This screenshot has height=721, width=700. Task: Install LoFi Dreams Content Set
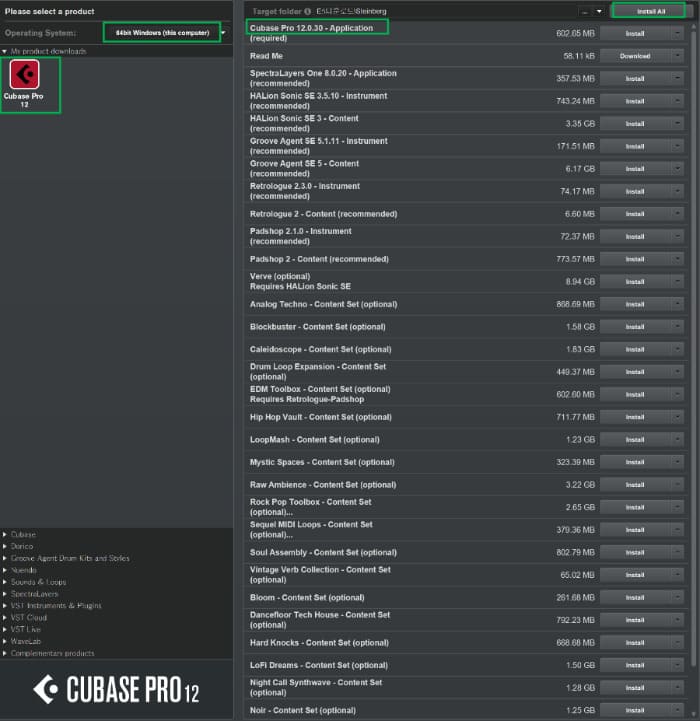(635, 665)
